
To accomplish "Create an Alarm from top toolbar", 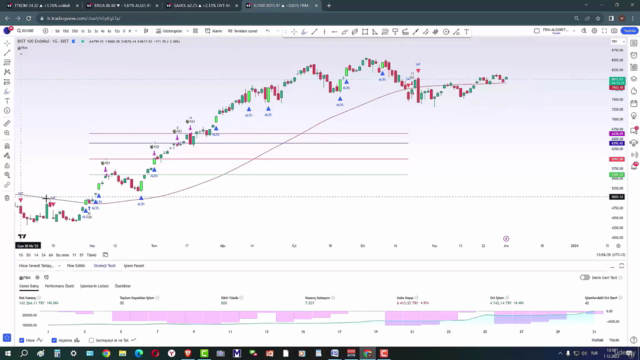I will point(213,31).
